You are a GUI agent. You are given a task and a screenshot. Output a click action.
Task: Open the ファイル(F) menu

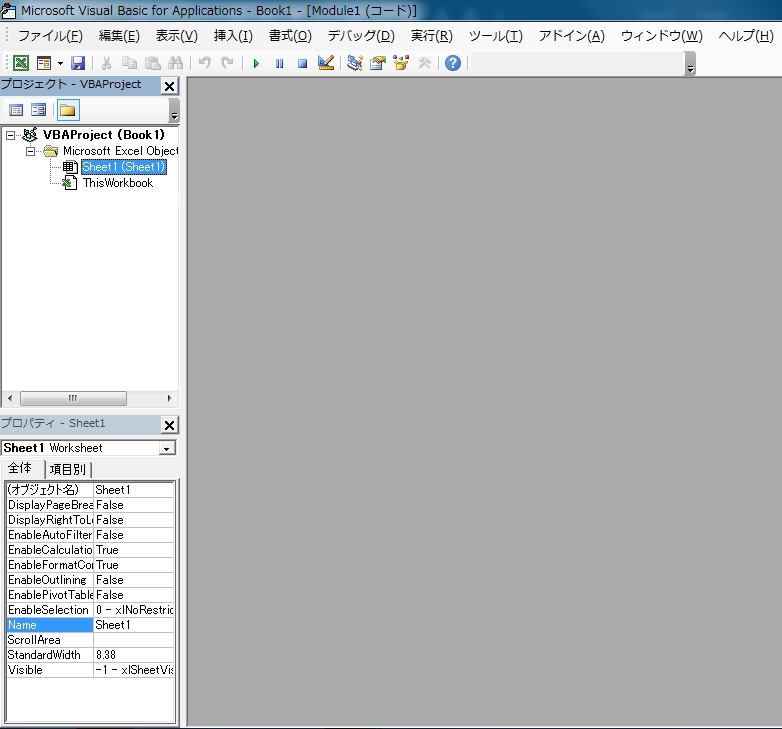50,36
